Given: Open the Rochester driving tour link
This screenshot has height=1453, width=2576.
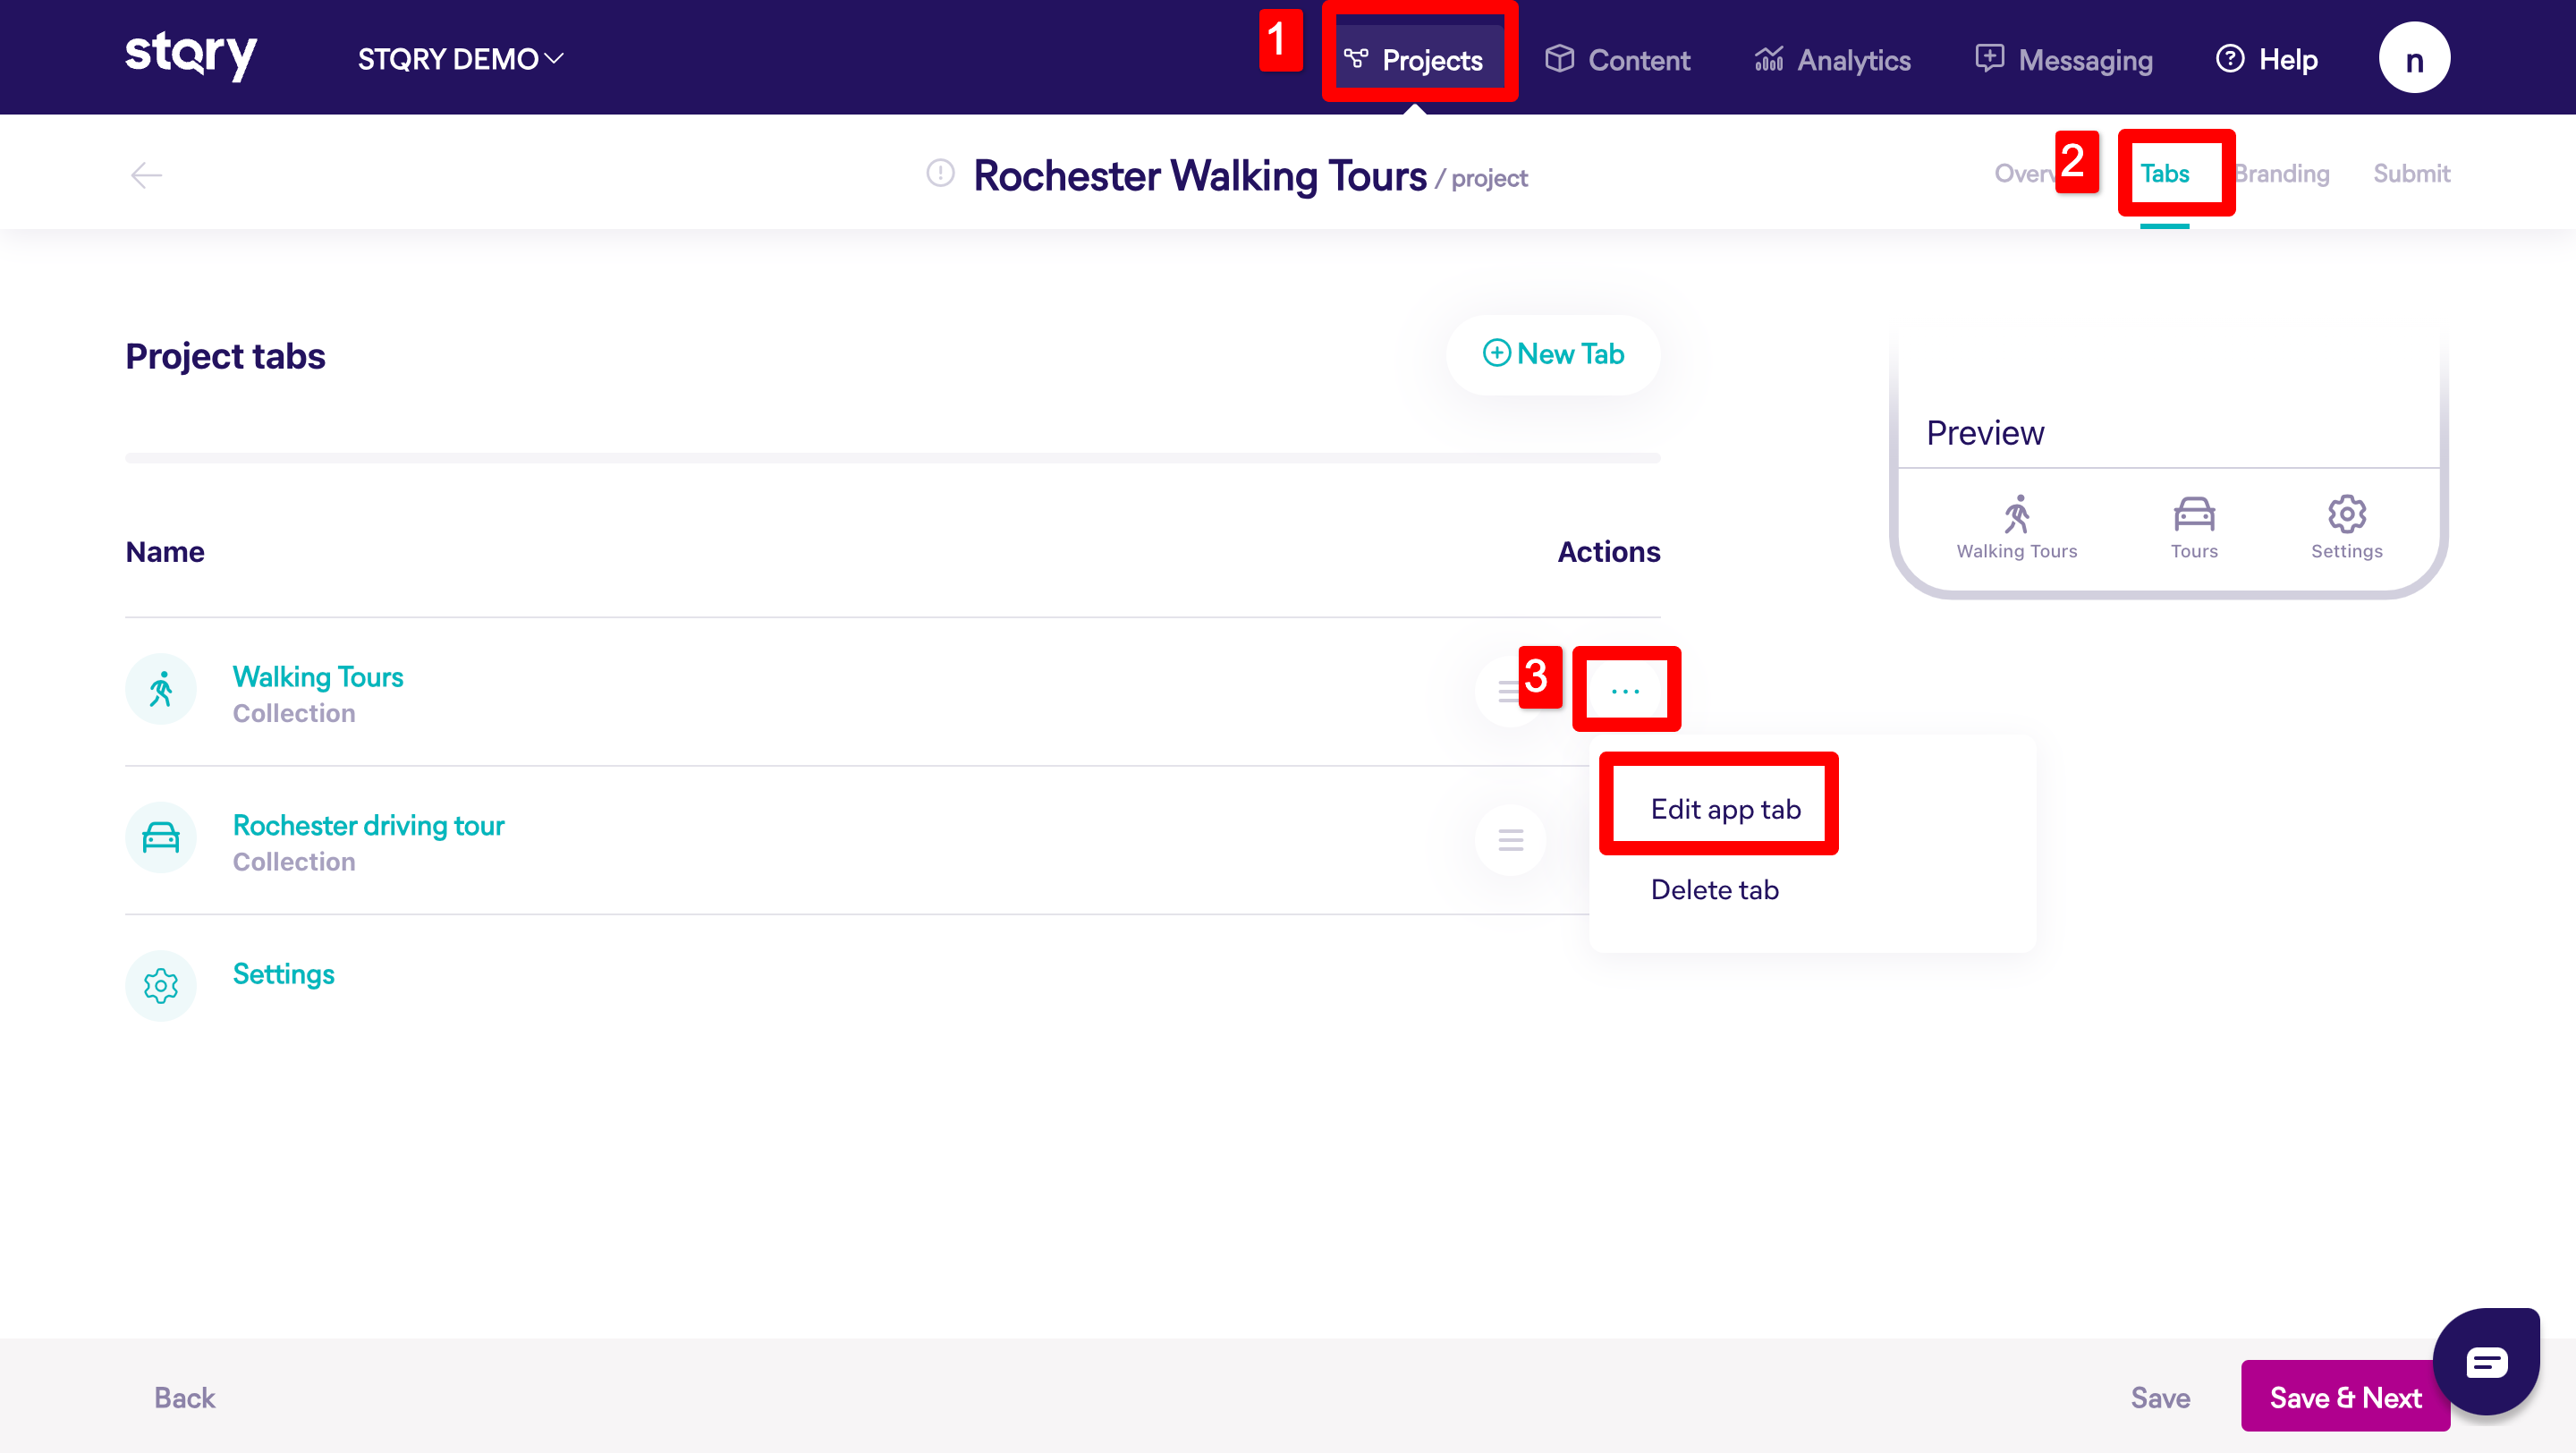Looking at the screenshot, I should [368, 825].
